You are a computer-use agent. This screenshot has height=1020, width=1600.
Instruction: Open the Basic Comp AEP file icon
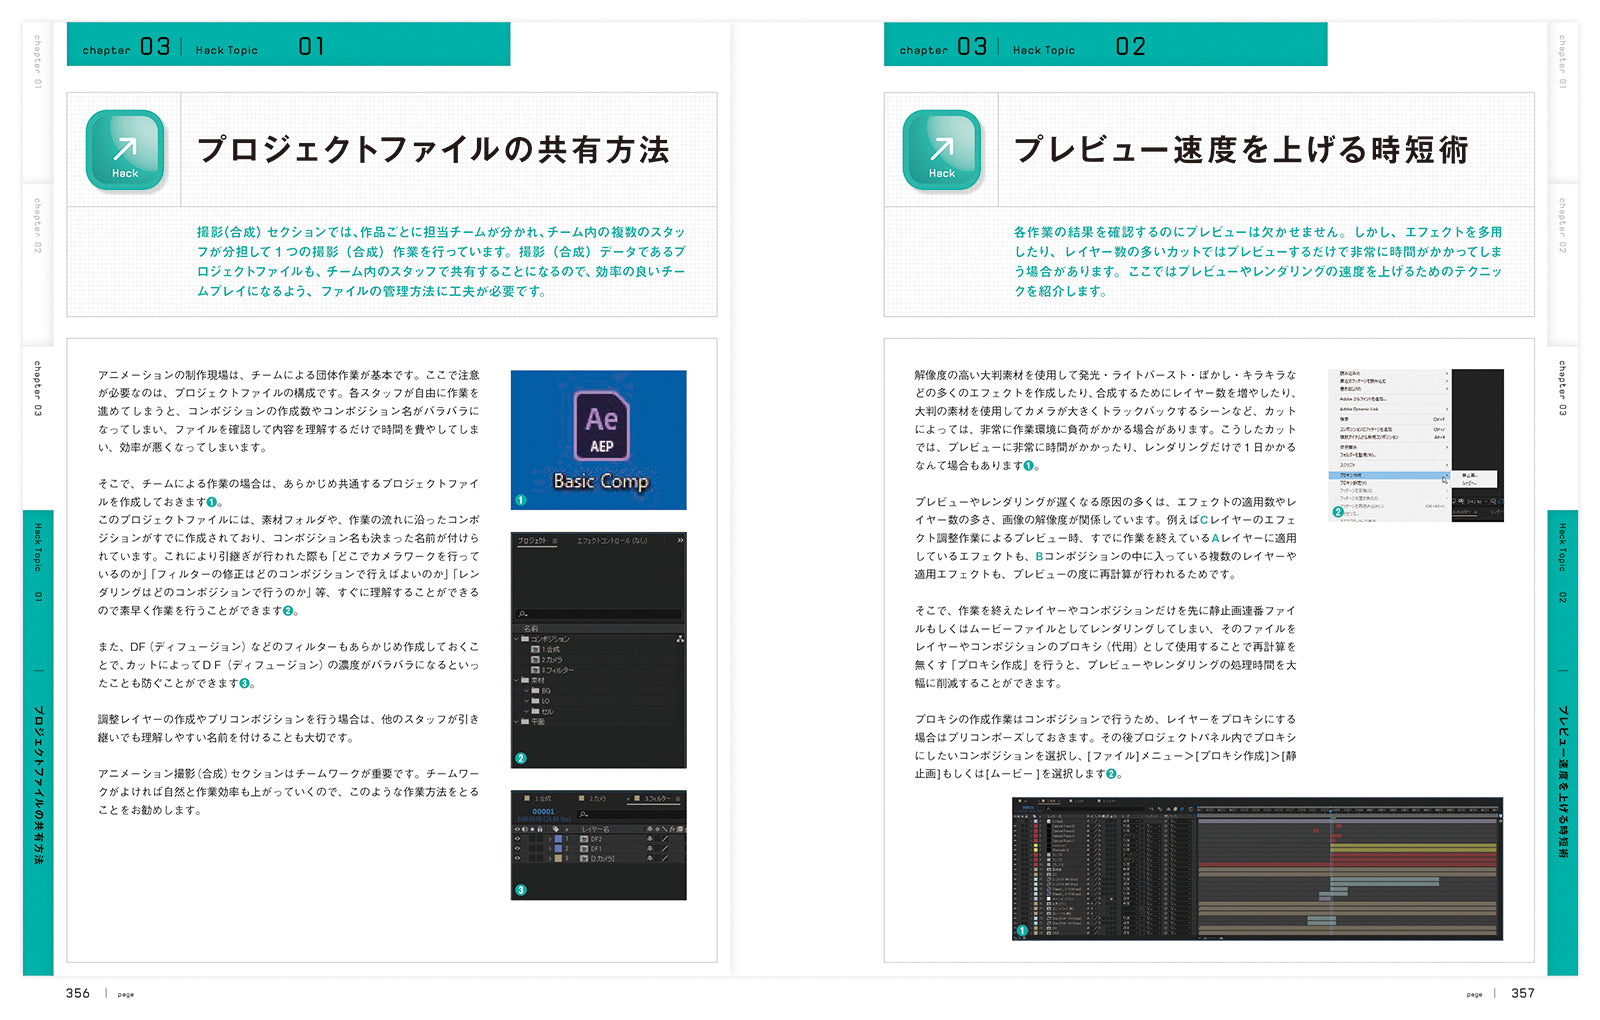[x=601, y=428]
